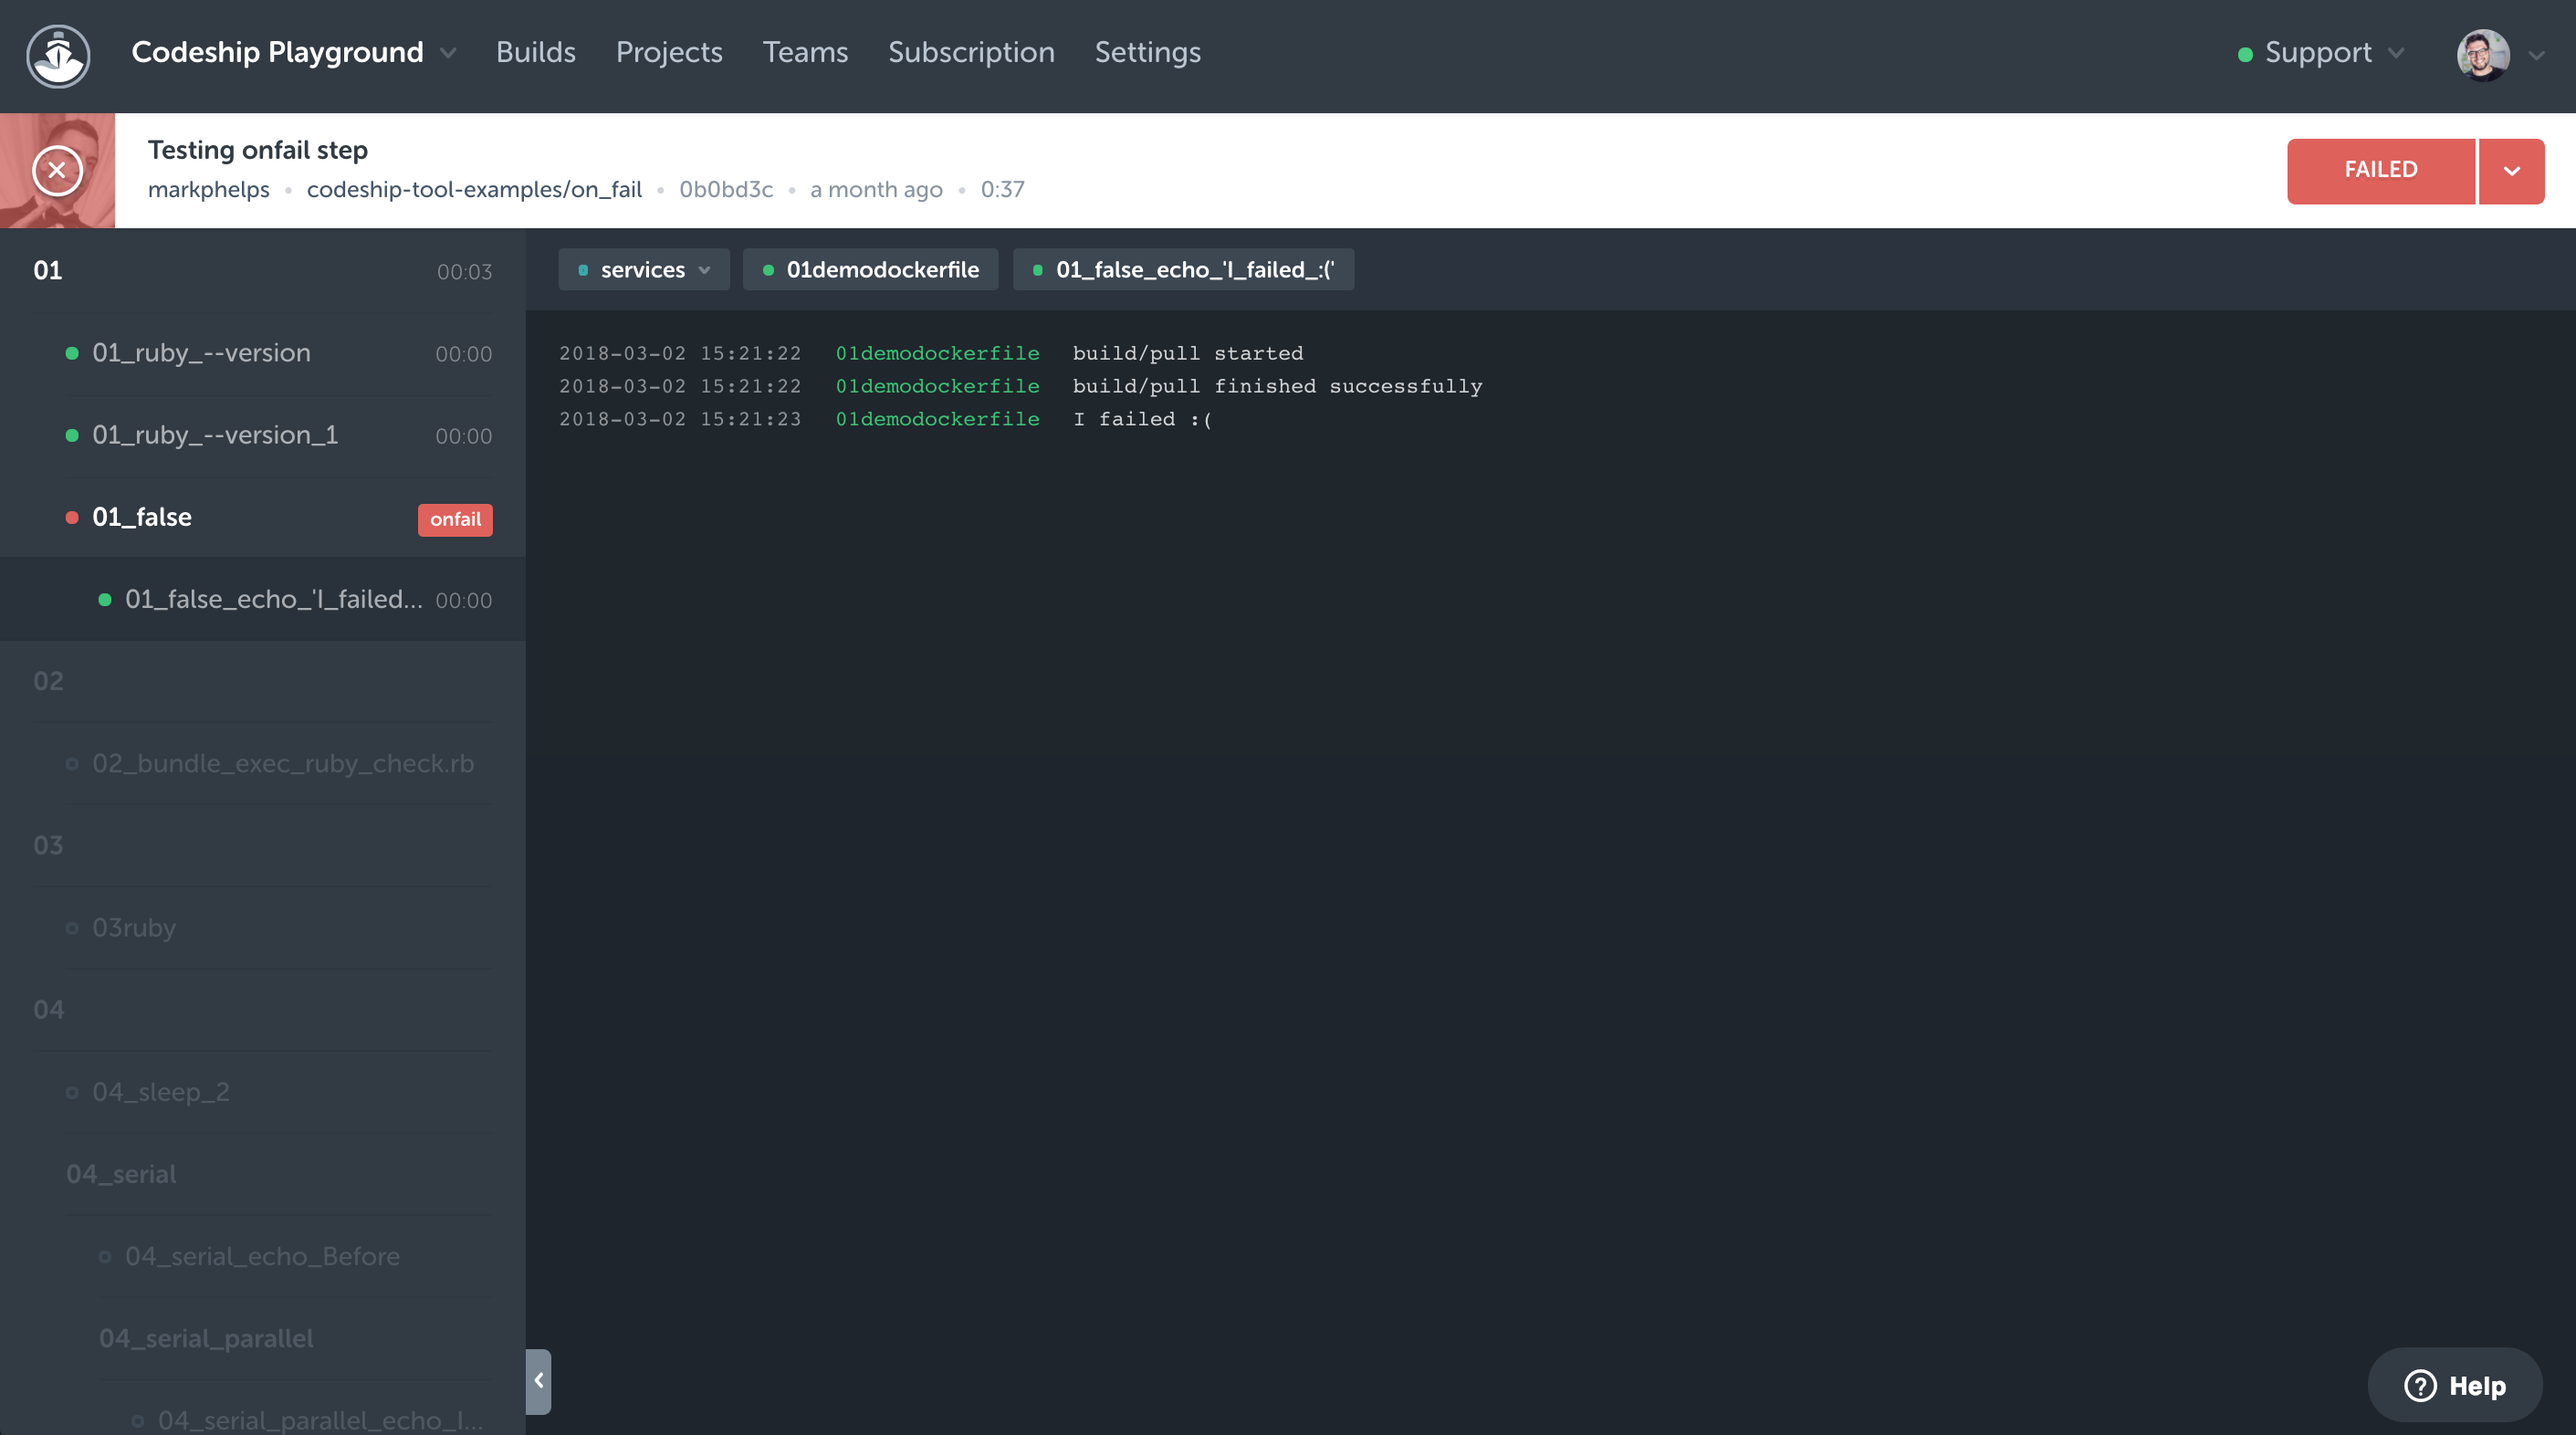Select the 01_ruby_--version step
The width and height of the screenshot is (2576, 1435).
(x=263, y=353)
